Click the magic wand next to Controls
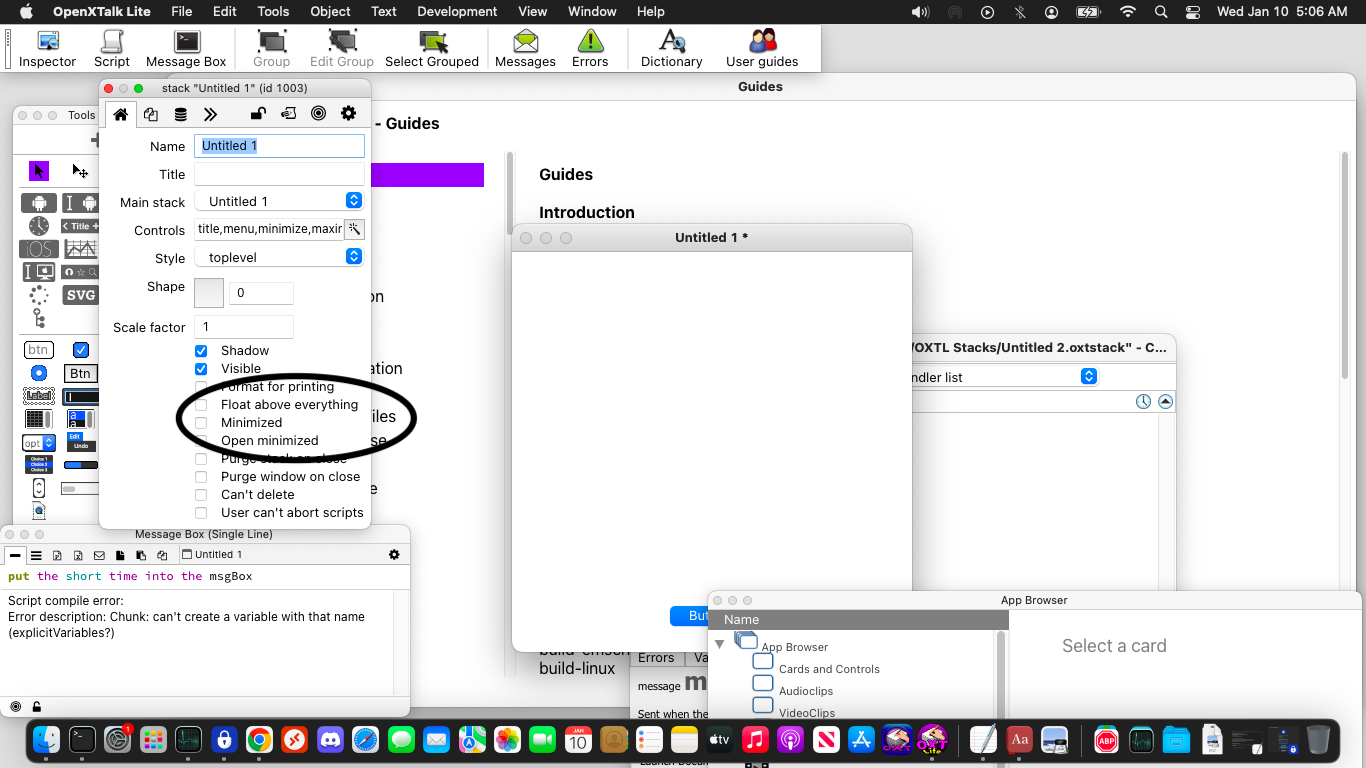This screenshot has height=768, width=1366. click(354, 229)
